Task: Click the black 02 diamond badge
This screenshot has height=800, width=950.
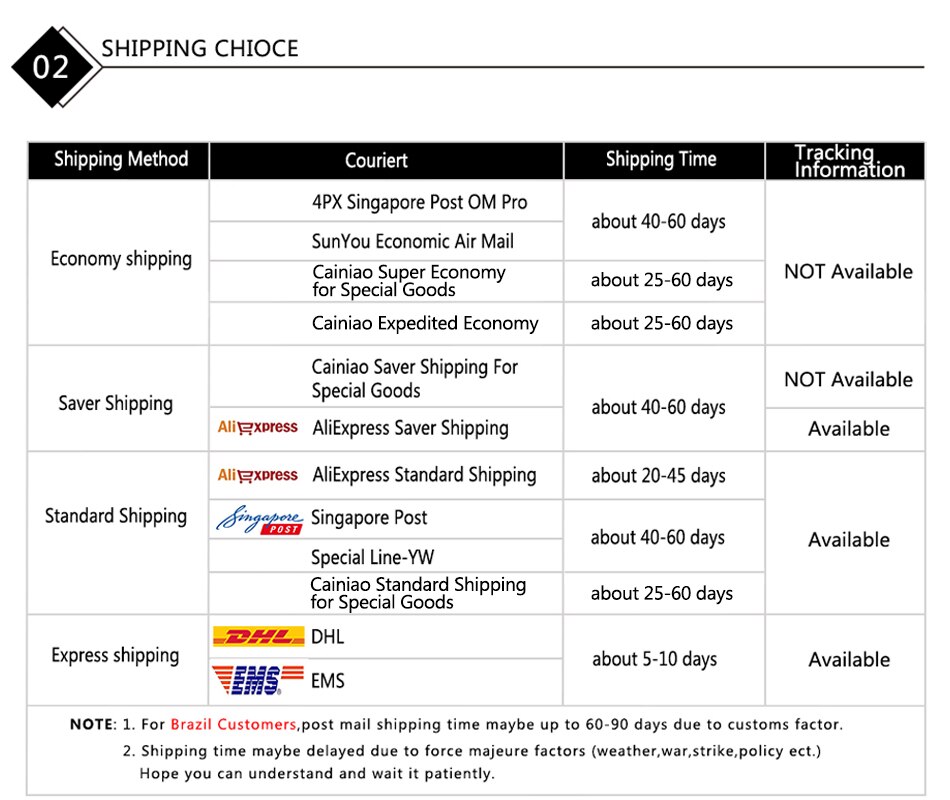Action: pos(55,67)
